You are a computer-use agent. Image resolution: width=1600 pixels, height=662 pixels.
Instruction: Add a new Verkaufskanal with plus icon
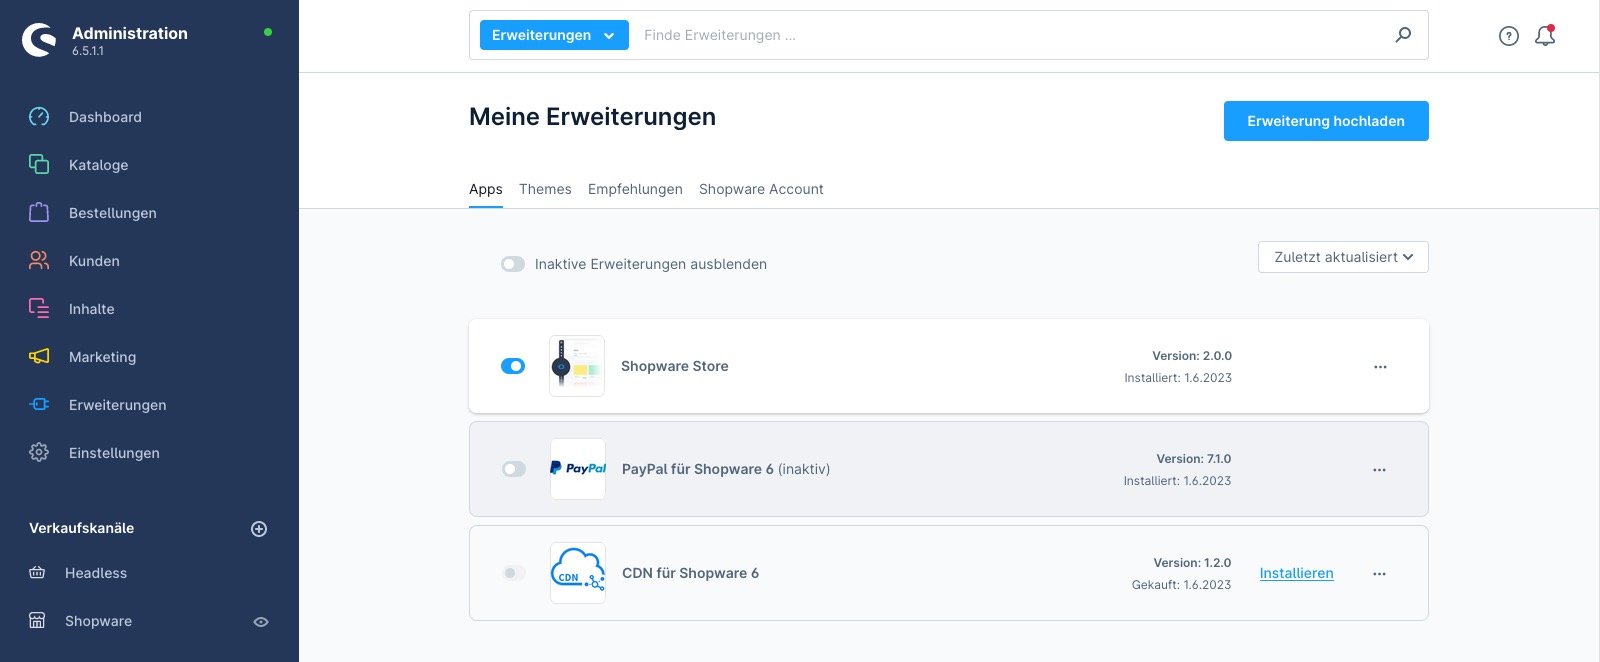259,529
